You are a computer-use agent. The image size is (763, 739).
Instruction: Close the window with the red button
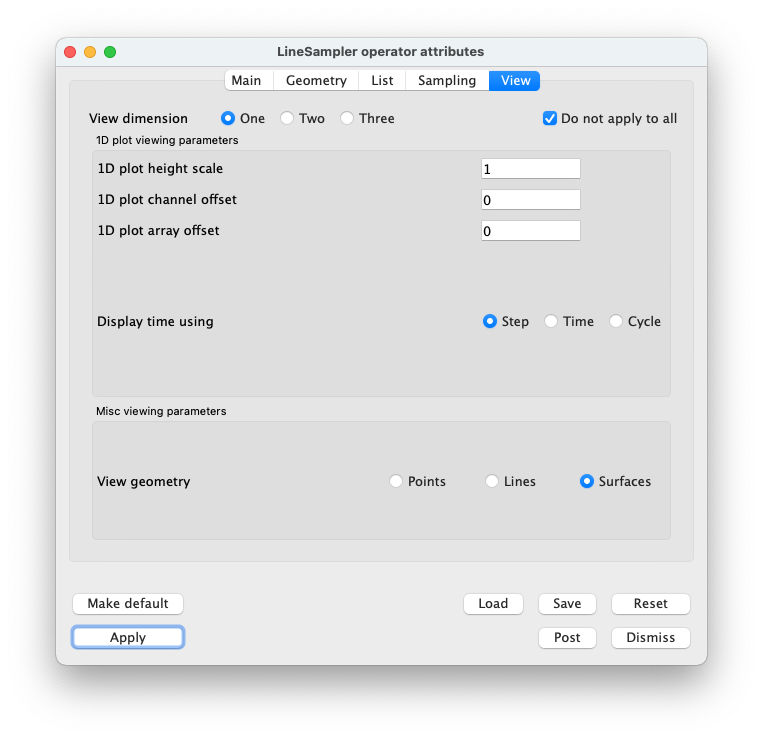70,52
